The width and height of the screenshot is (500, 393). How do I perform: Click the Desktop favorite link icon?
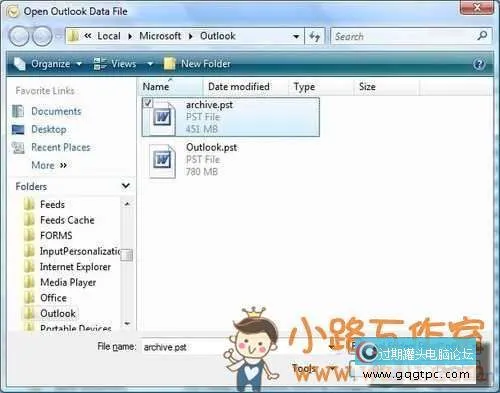tap(18, 130)
